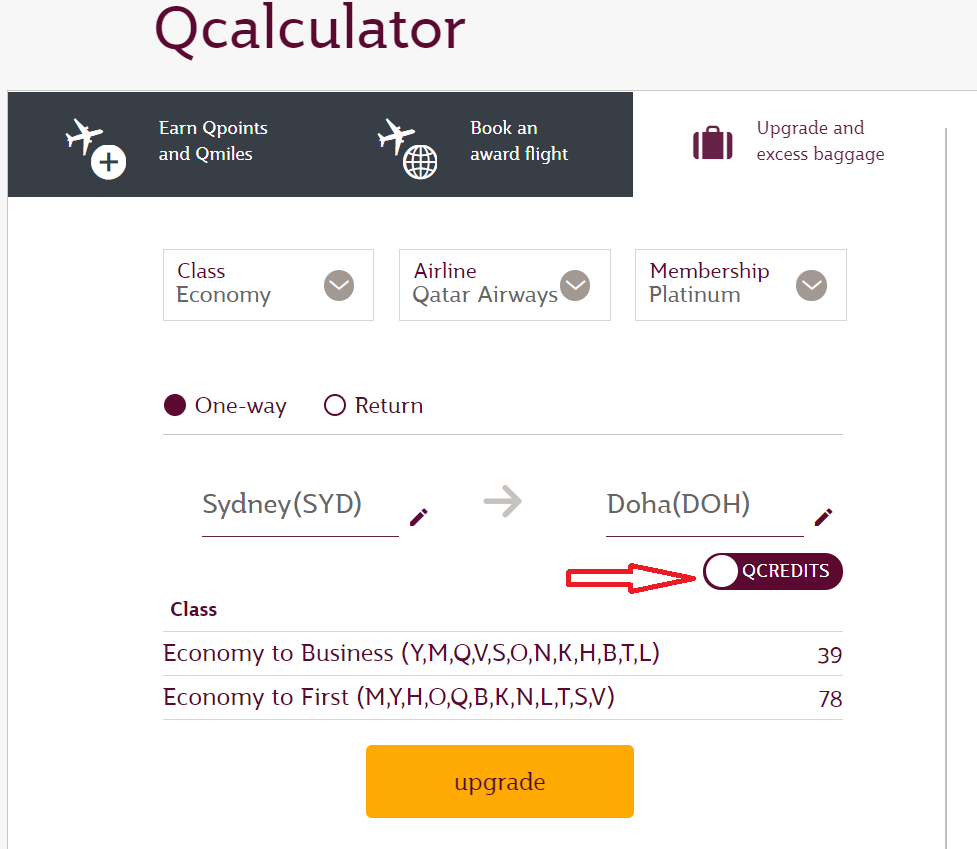Select the Economy to First row
The height and width of the screenshot is (849, 977).
(x=503, y=698)
